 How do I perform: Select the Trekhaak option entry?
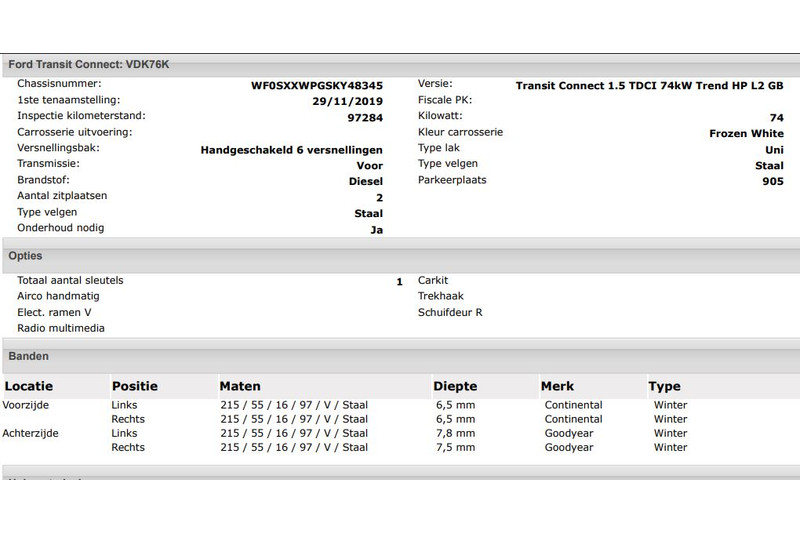[440, 296]
